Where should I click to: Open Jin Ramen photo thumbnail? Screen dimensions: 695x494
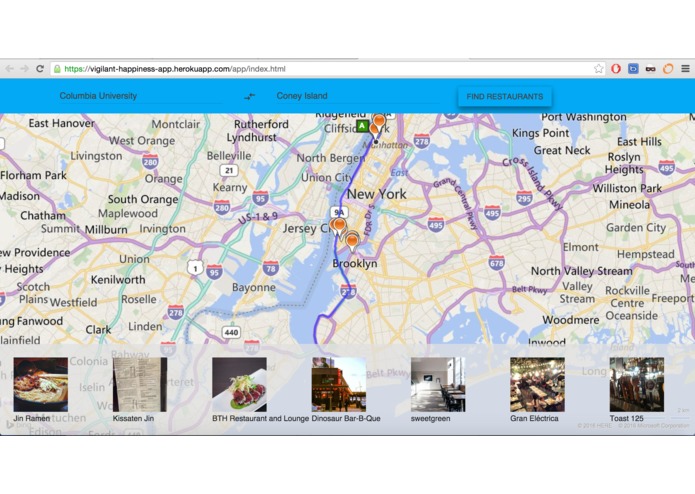[x=41, y=385]
